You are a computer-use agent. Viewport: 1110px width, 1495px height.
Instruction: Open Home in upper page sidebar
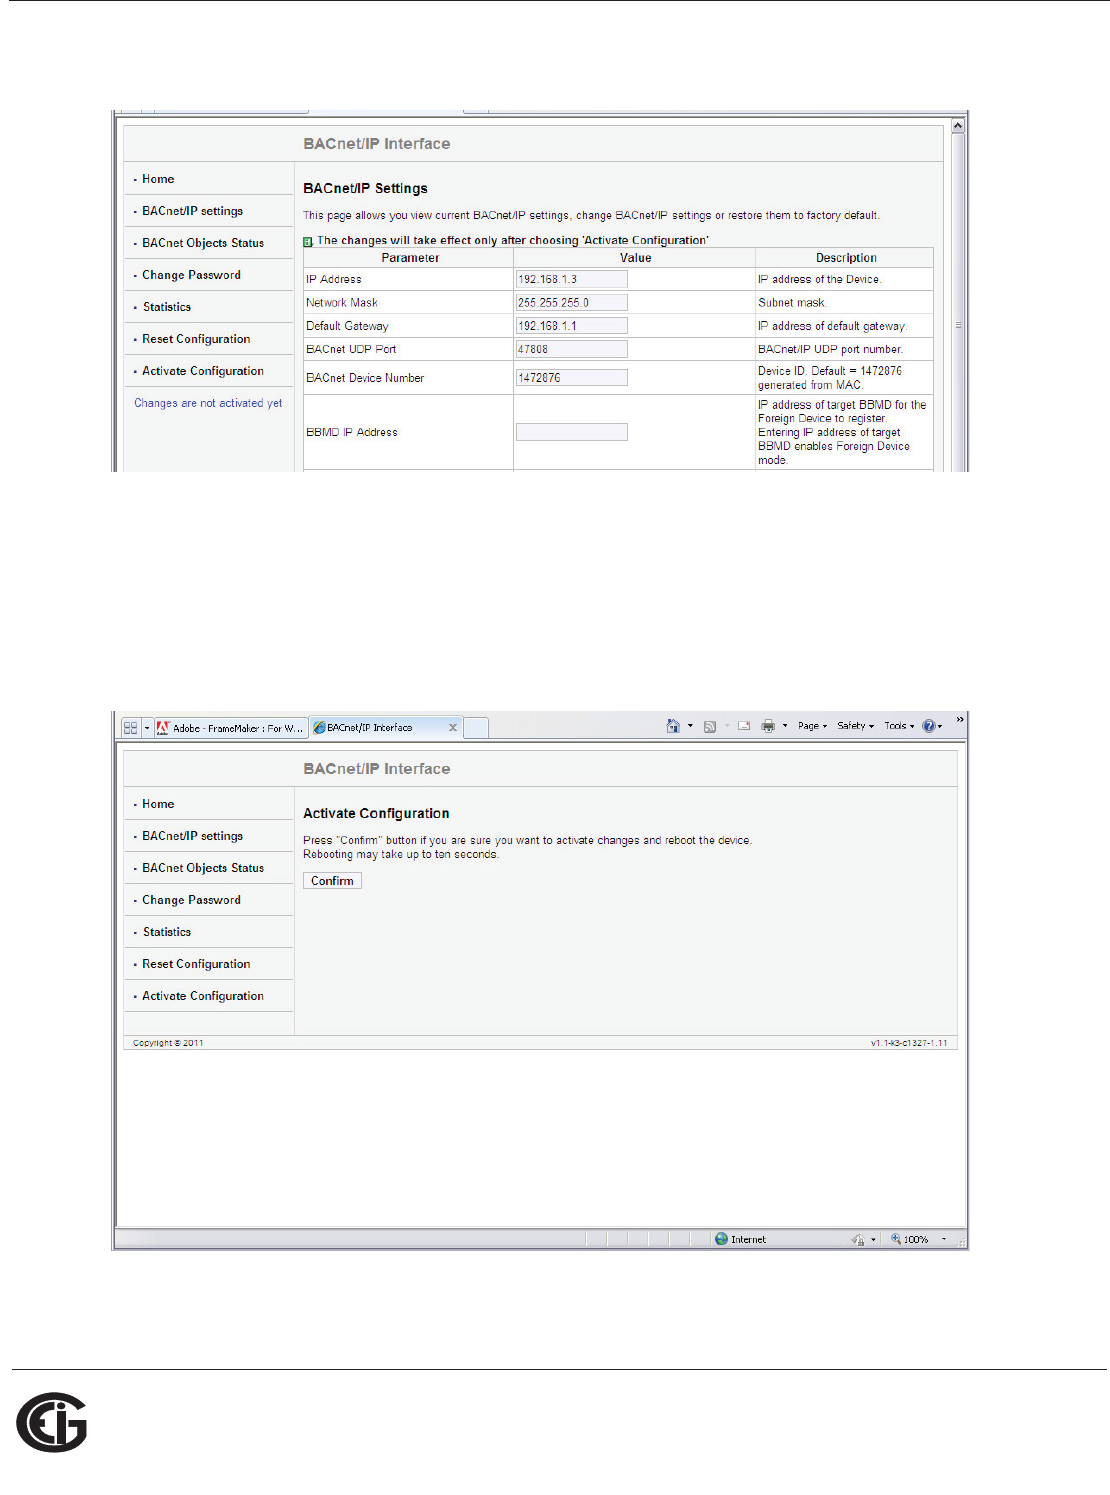[158, 179]
